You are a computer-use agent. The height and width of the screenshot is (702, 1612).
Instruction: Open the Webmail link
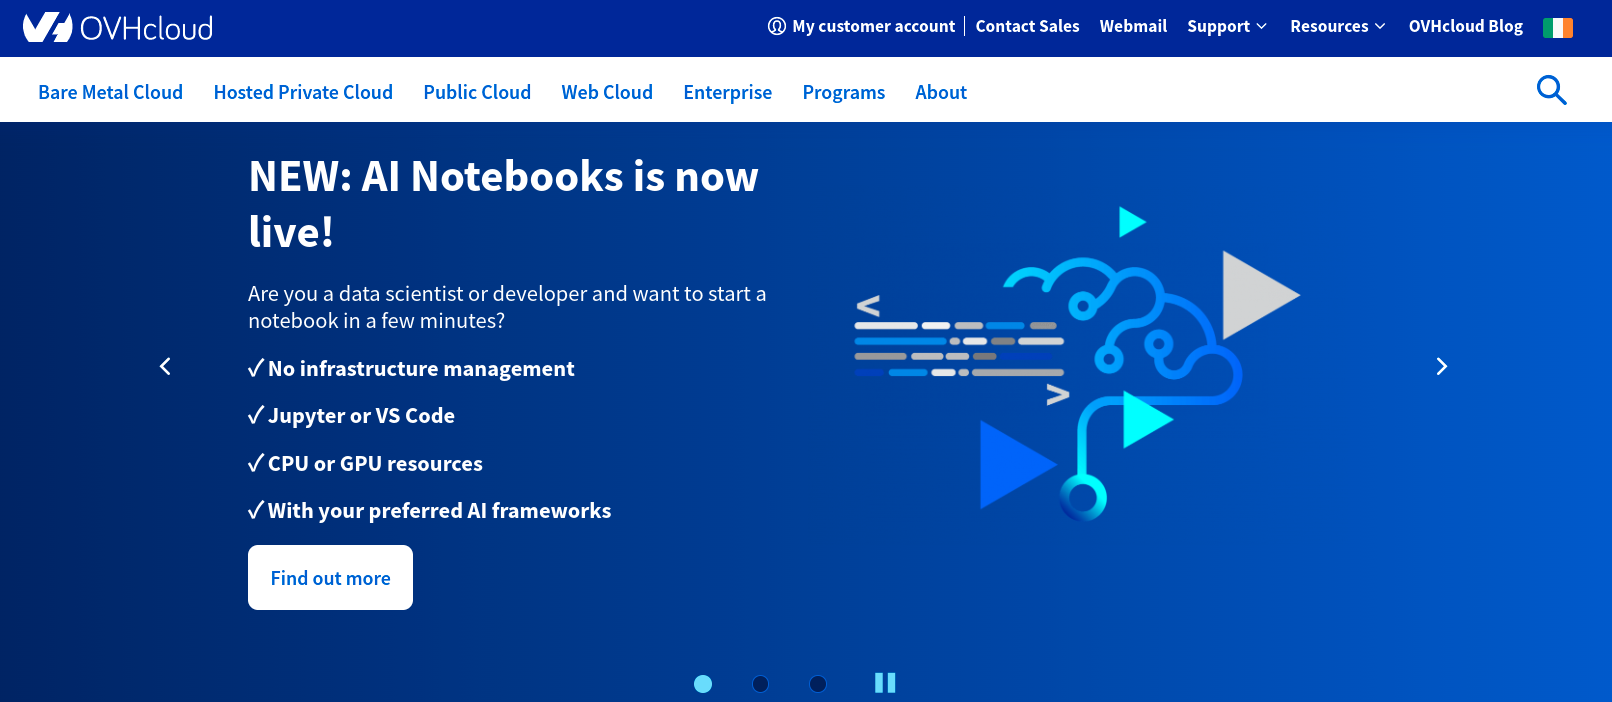tap(1133, 26)
